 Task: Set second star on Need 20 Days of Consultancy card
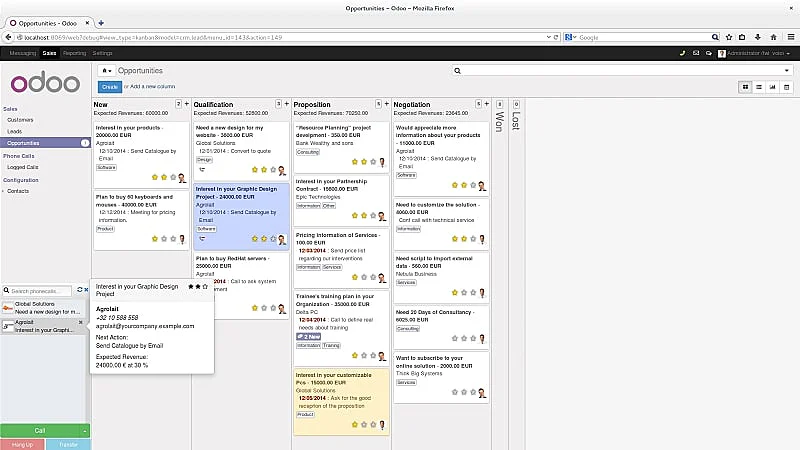click(x=464, y=338)
